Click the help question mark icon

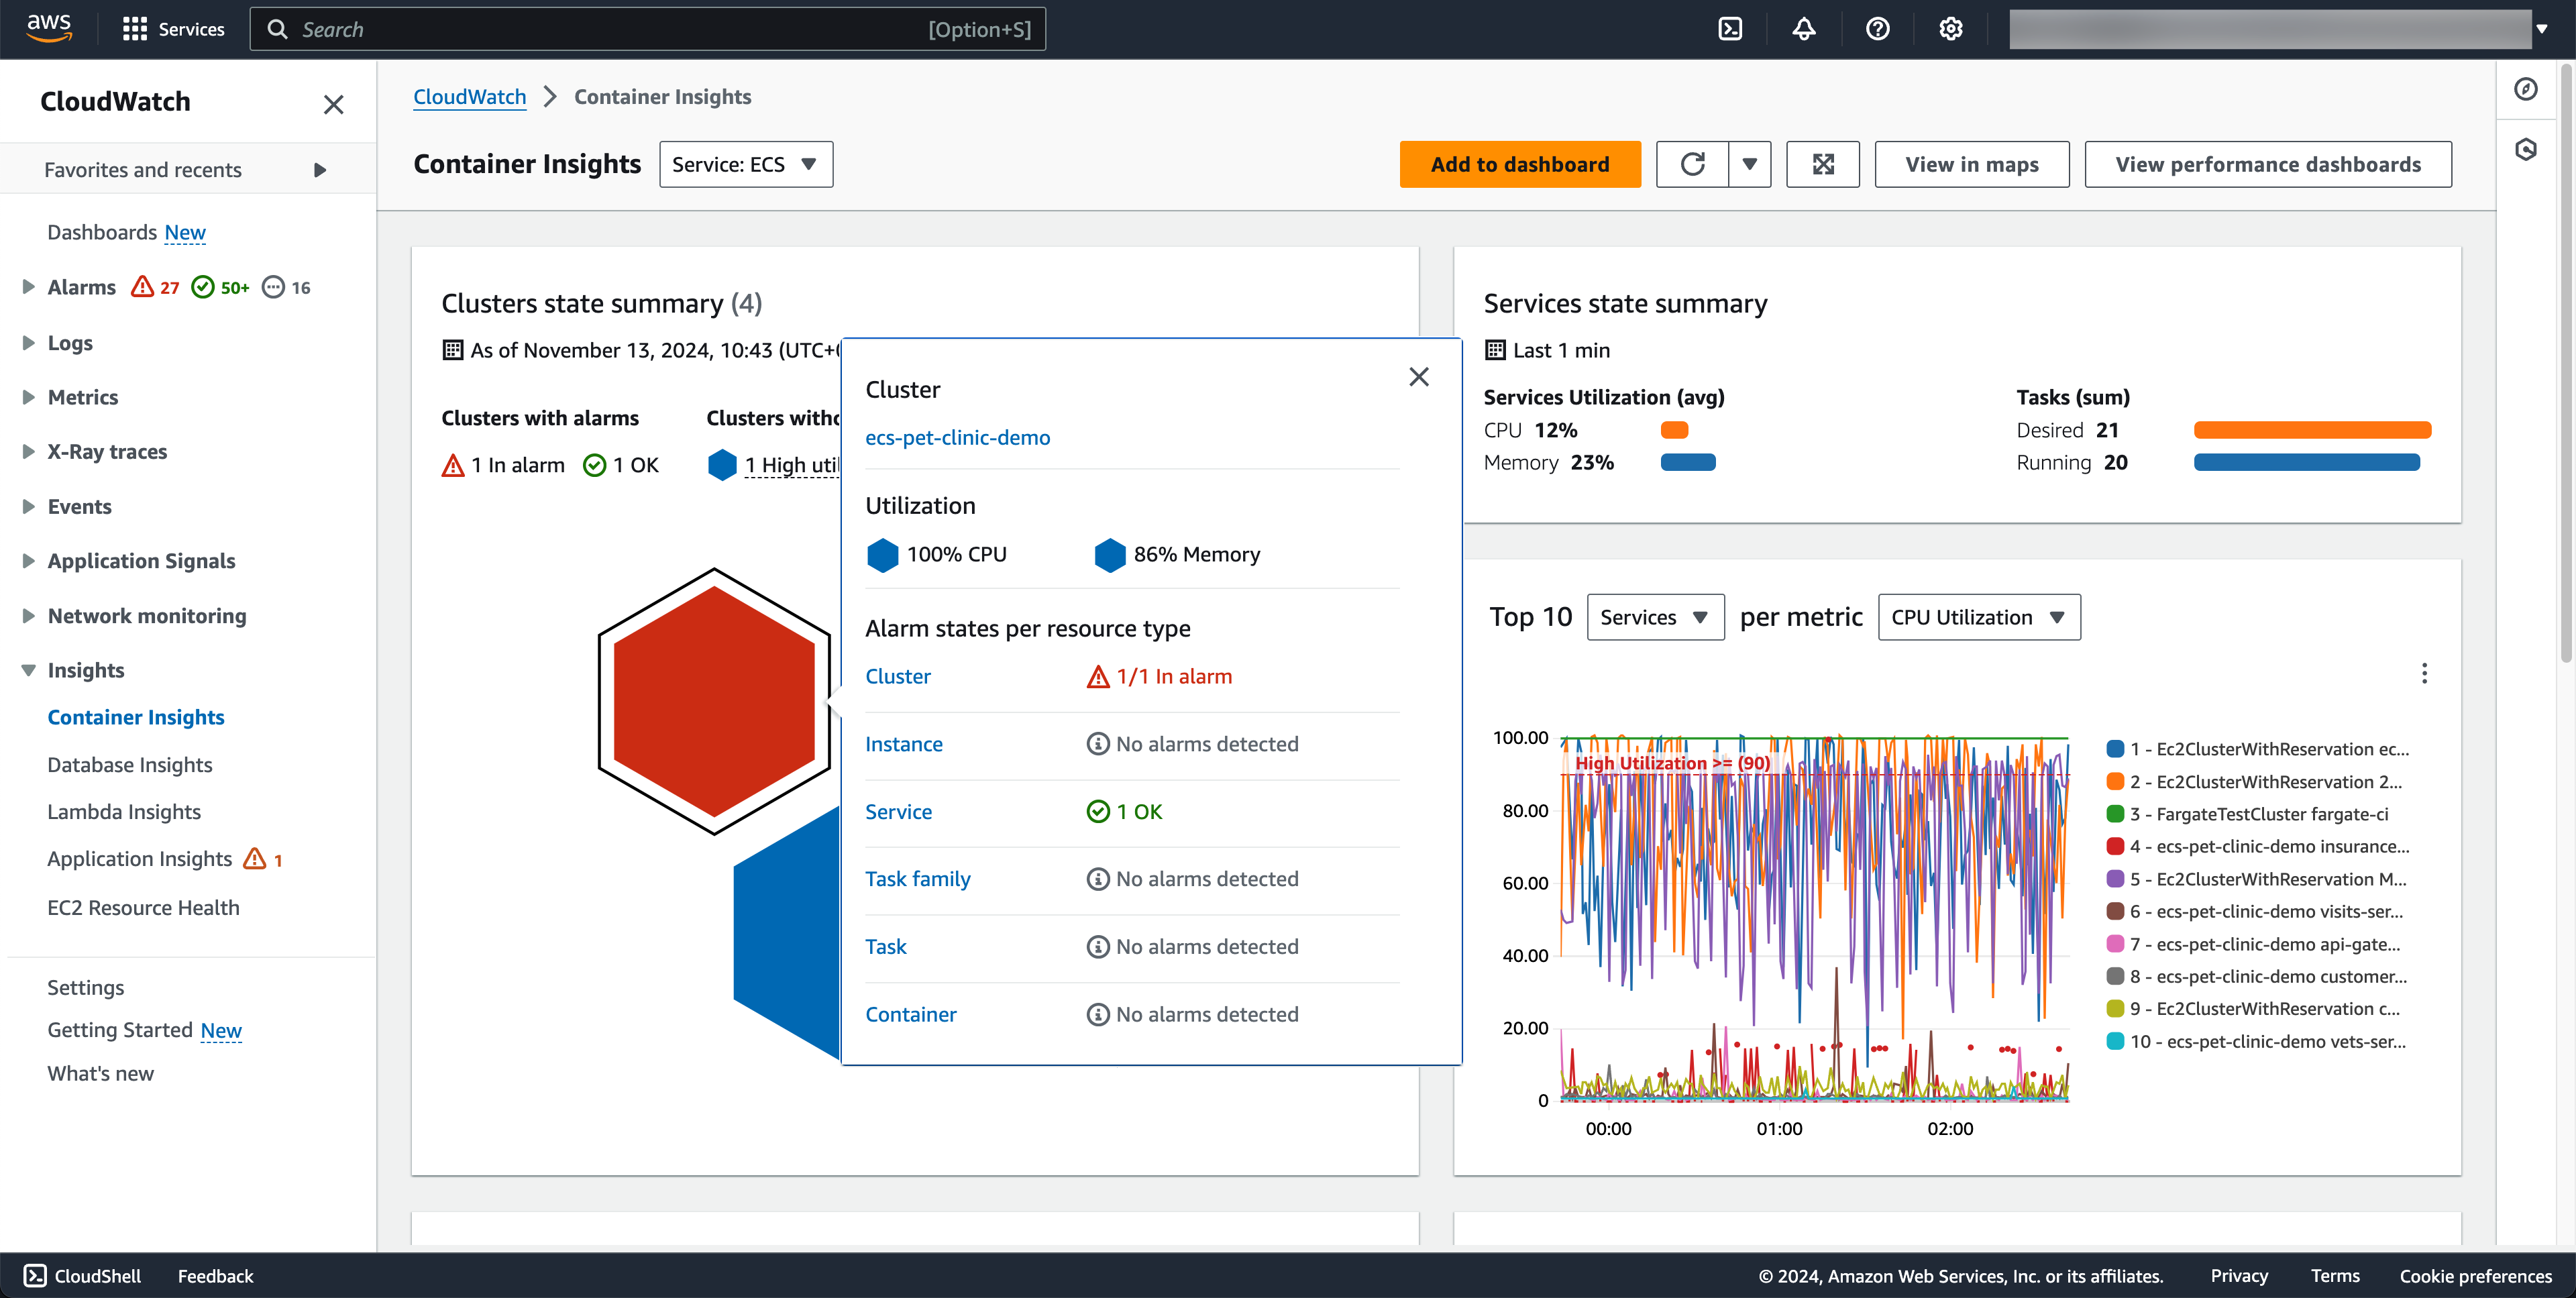1877,29
